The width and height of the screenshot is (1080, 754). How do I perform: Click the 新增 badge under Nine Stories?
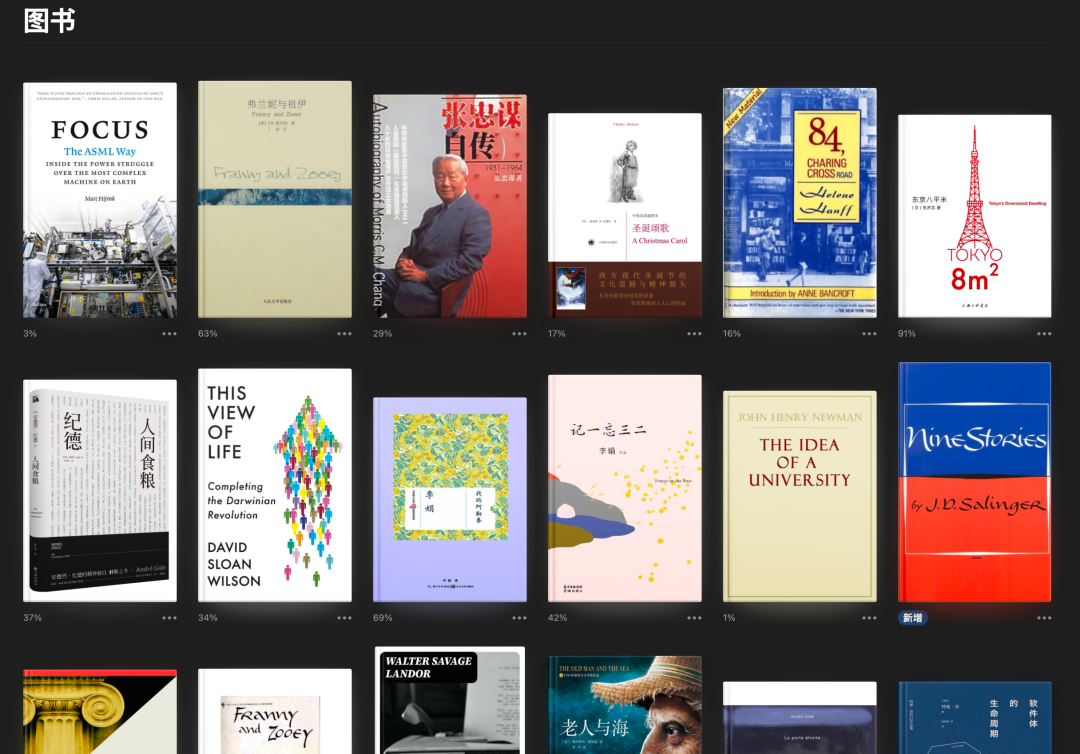pyautogui.click(x=913, y=618)
